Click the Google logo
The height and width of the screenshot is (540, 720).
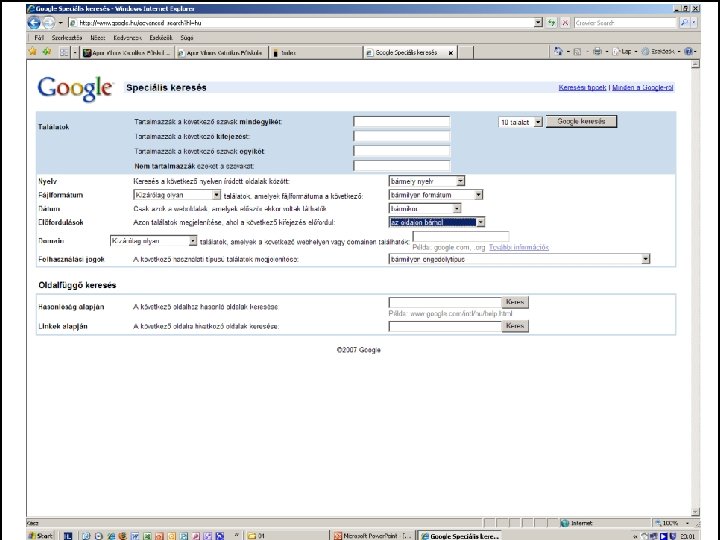tap(75, 88)
